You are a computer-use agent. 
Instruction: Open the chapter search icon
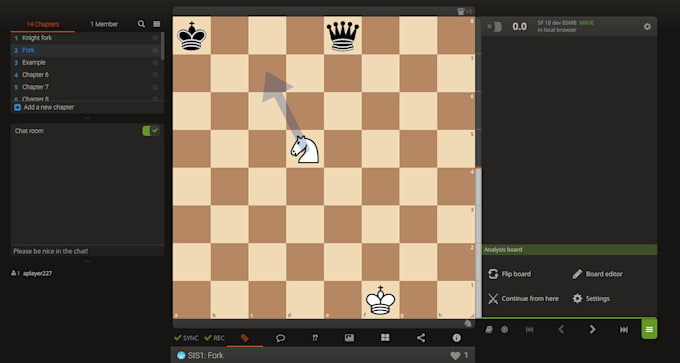tap(141, 24)
